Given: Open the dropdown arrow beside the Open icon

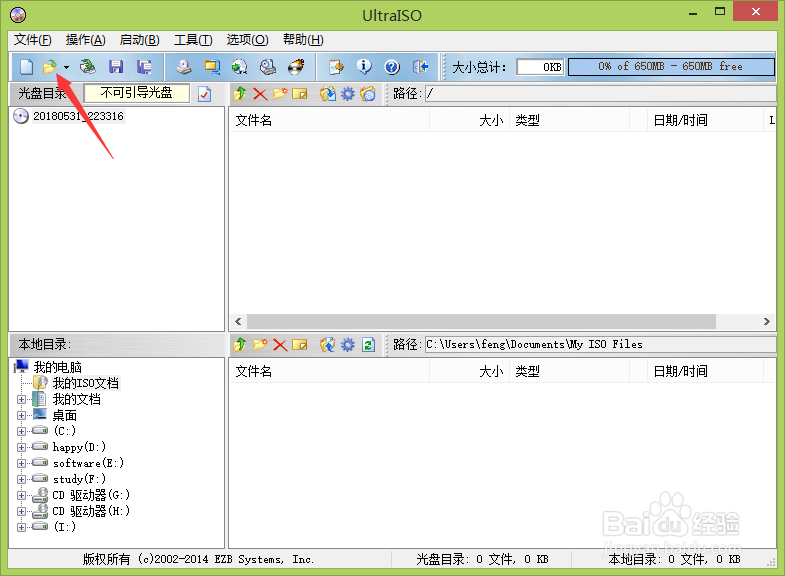Looking at the screenshot, I should (66, 67).
